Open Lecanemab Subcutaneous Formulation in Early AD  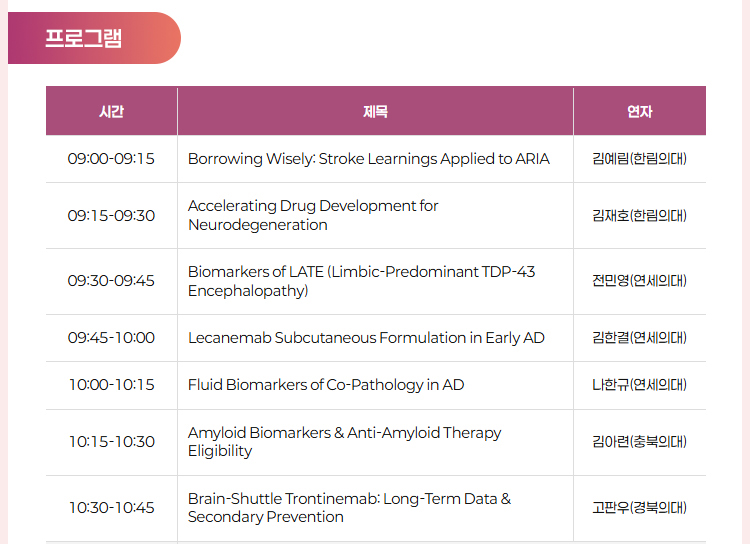coord(366,338)
